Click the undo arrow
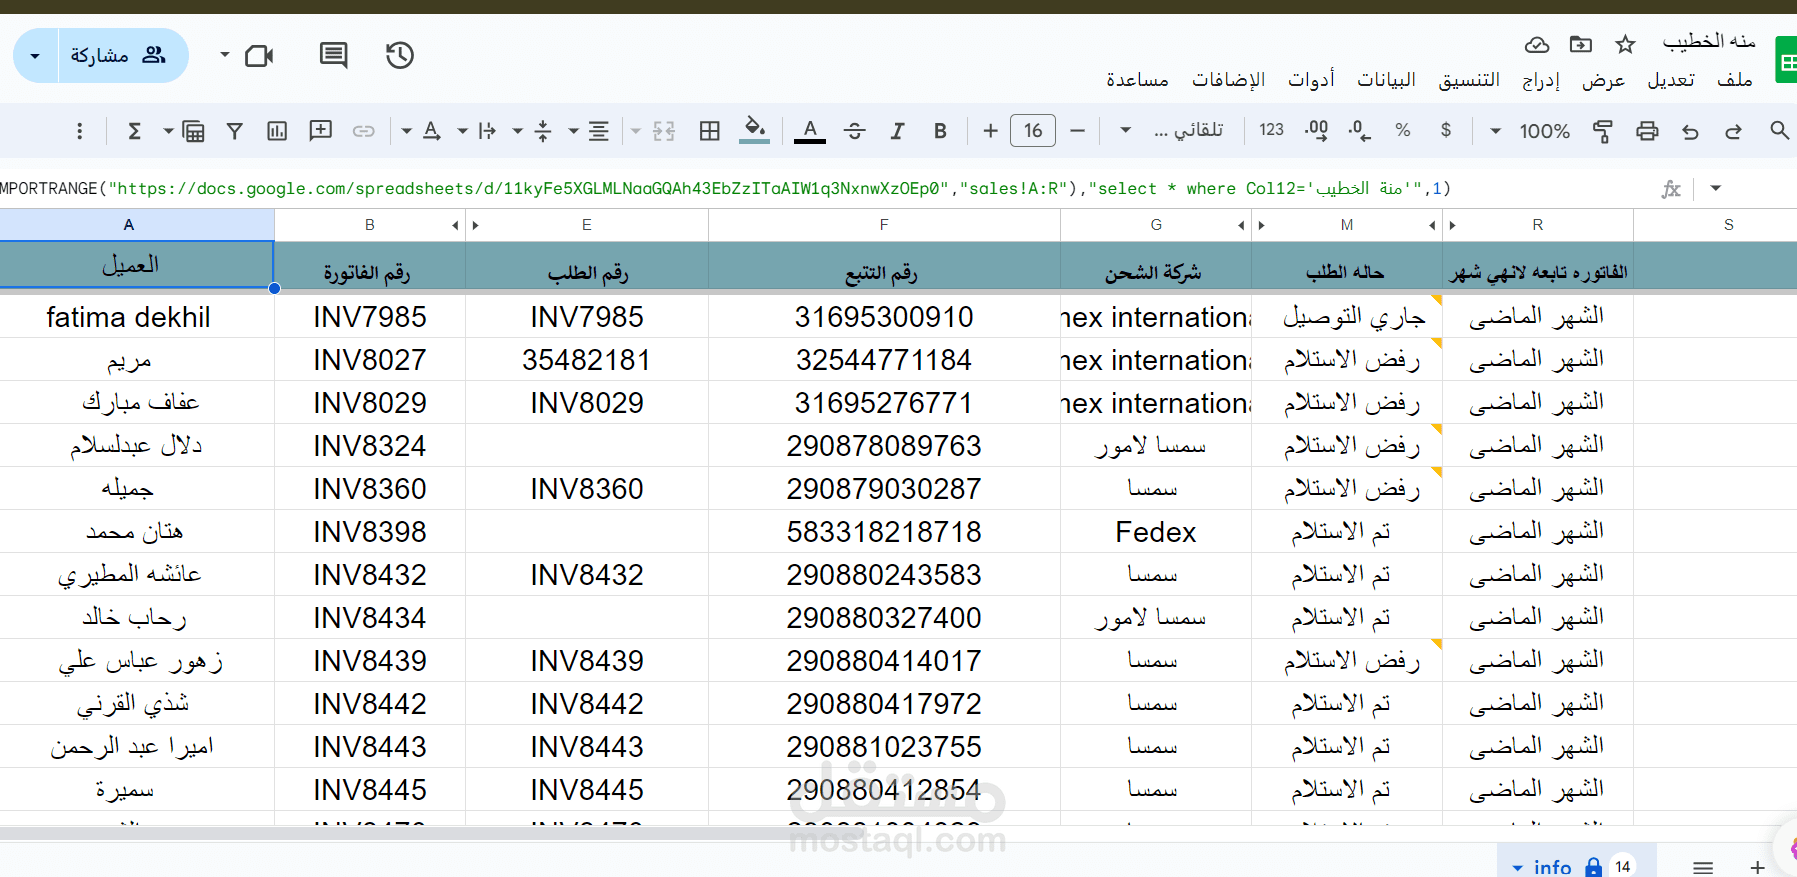Screen dimensions: 1797x877 pyautogui.click(x=1691, y=131)
